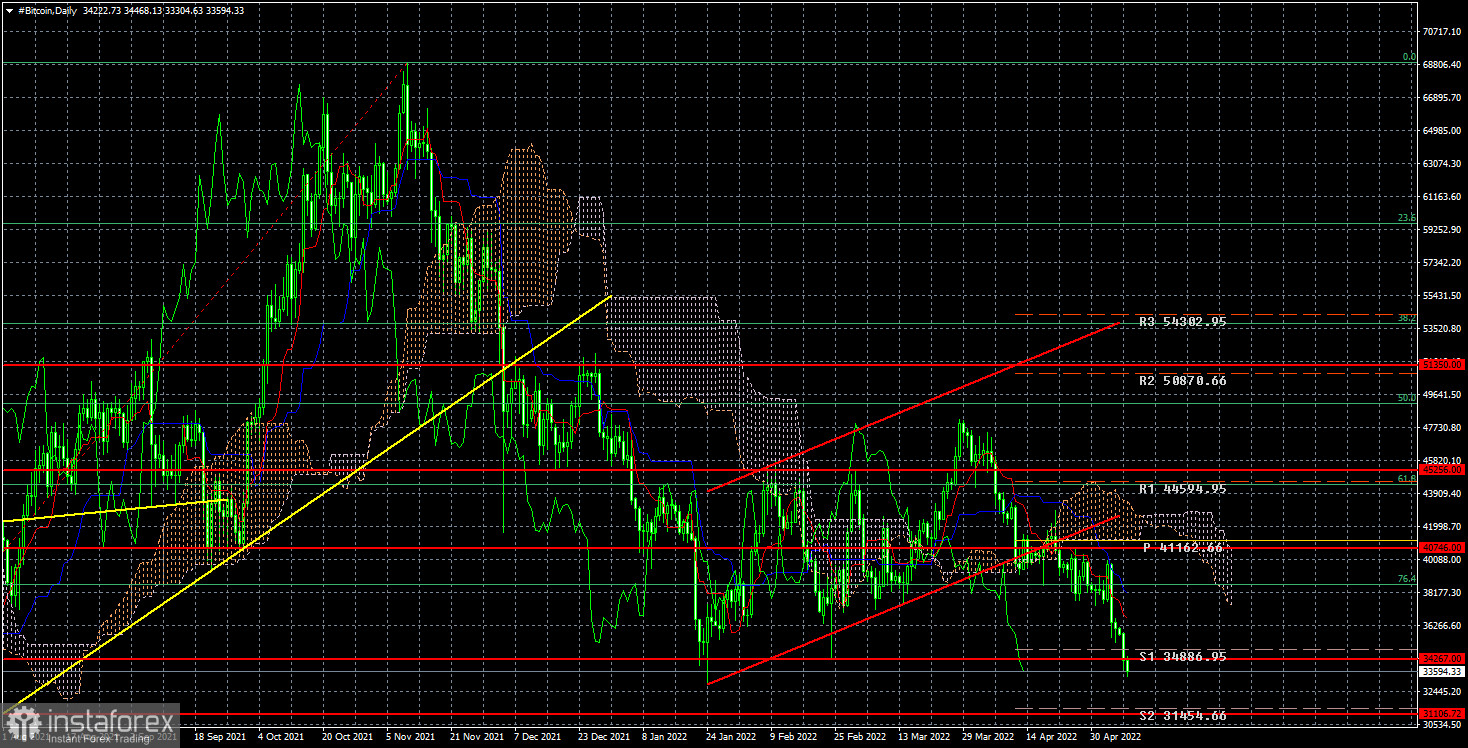Select the R3 54302.95 pivot label
The height and width of the screenshot is (748, 1468).
click(1182, 322)
